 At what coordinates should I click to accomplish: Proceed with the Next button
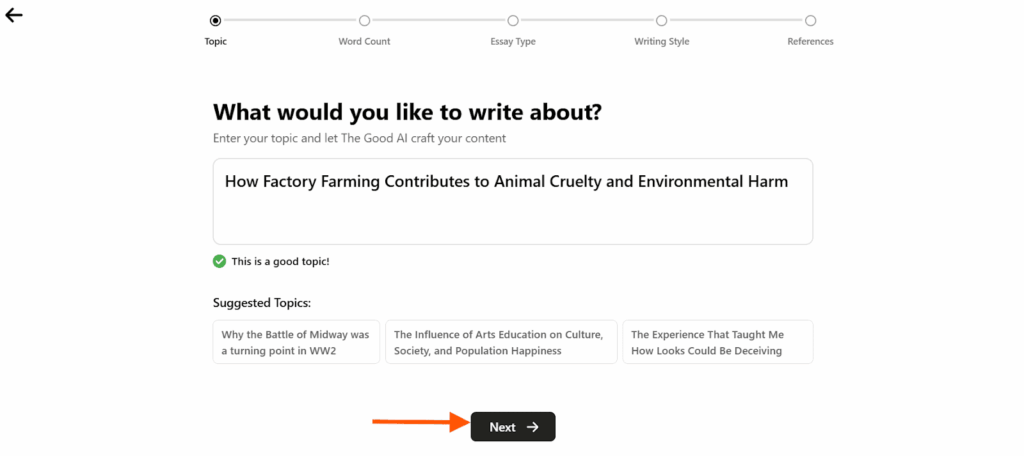tap(513, 427)
